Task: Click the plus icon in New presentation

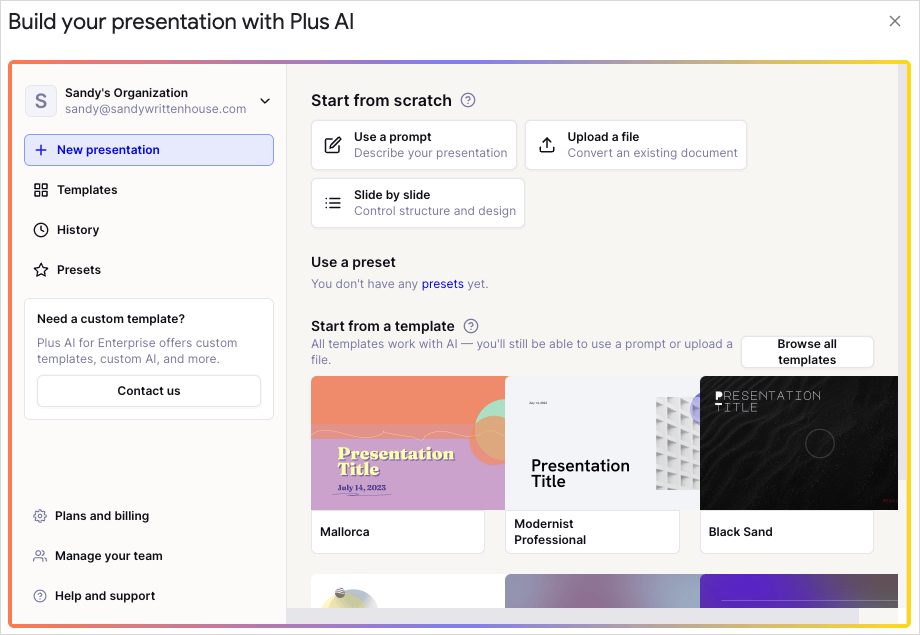Action: point(41,150)
